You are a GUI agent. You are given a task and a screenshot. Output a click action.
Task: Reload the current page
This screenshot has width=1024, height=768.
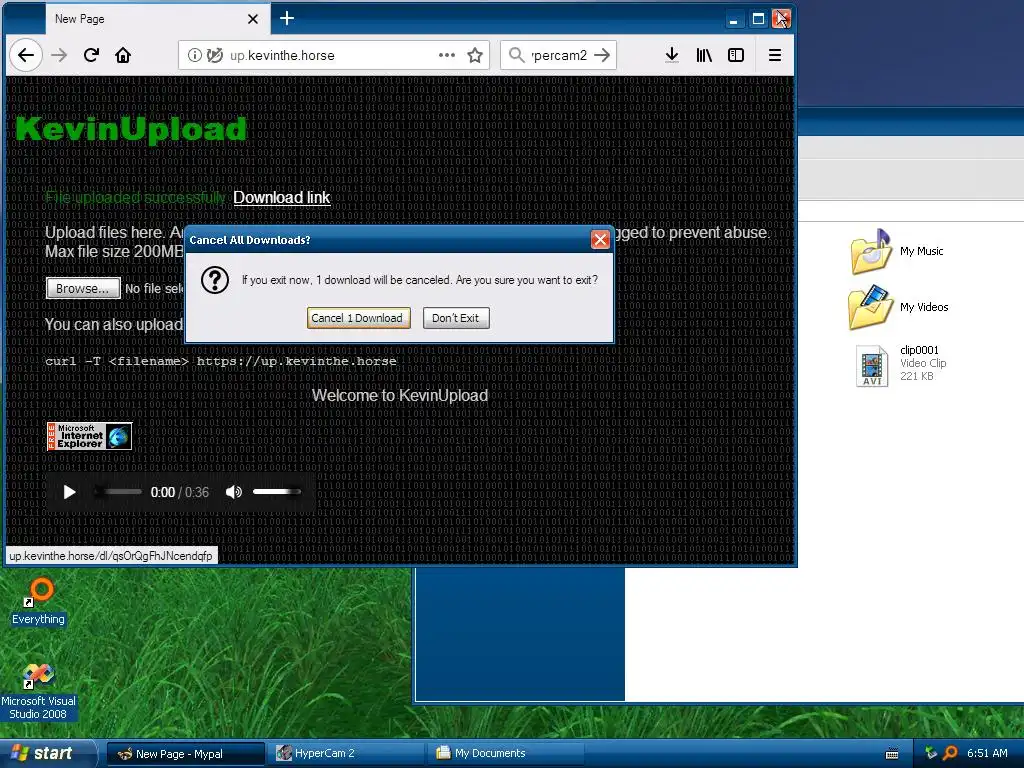click(91, 55)
